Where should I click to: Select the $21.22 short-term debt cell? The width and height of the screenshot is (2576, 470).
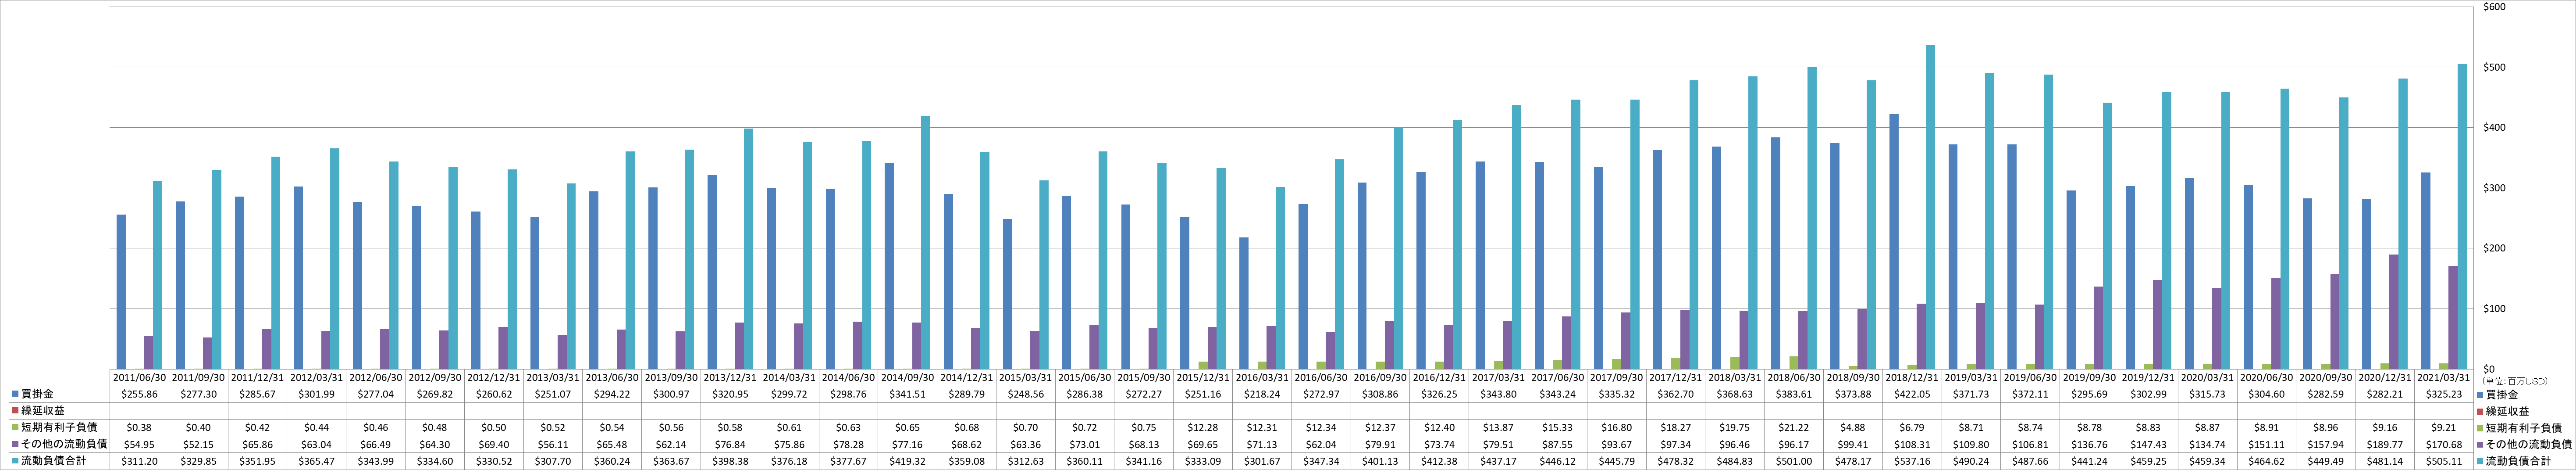point(1793,428)
